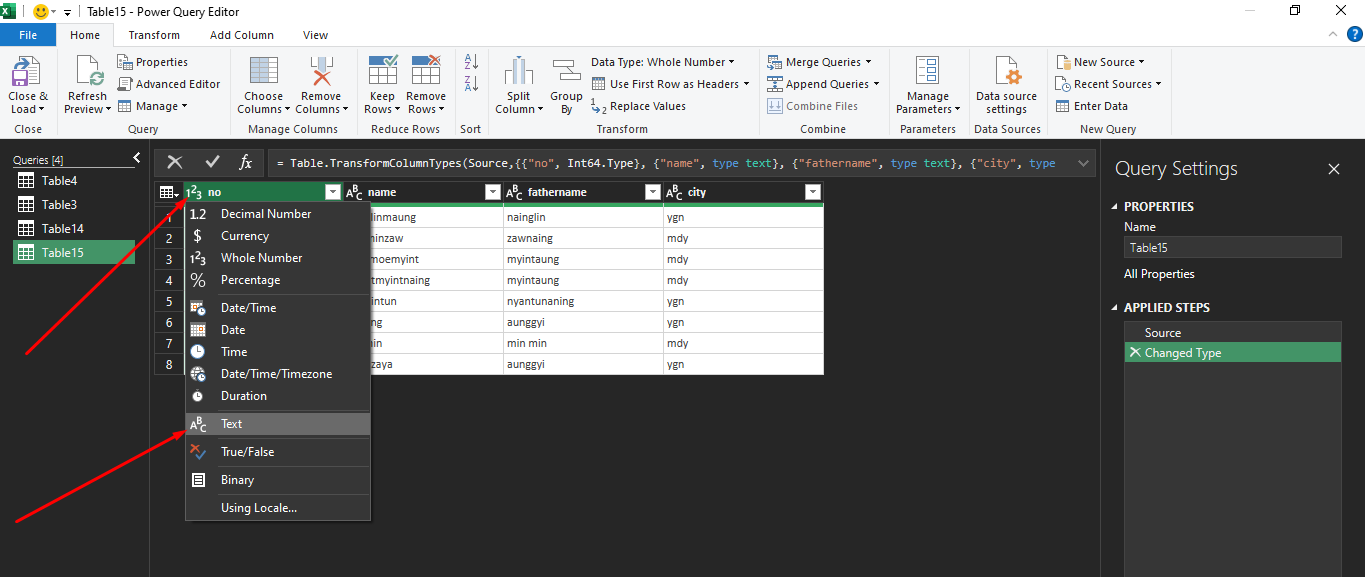
Task: Open filter dropdown of no column
Action: click(333, 192)
